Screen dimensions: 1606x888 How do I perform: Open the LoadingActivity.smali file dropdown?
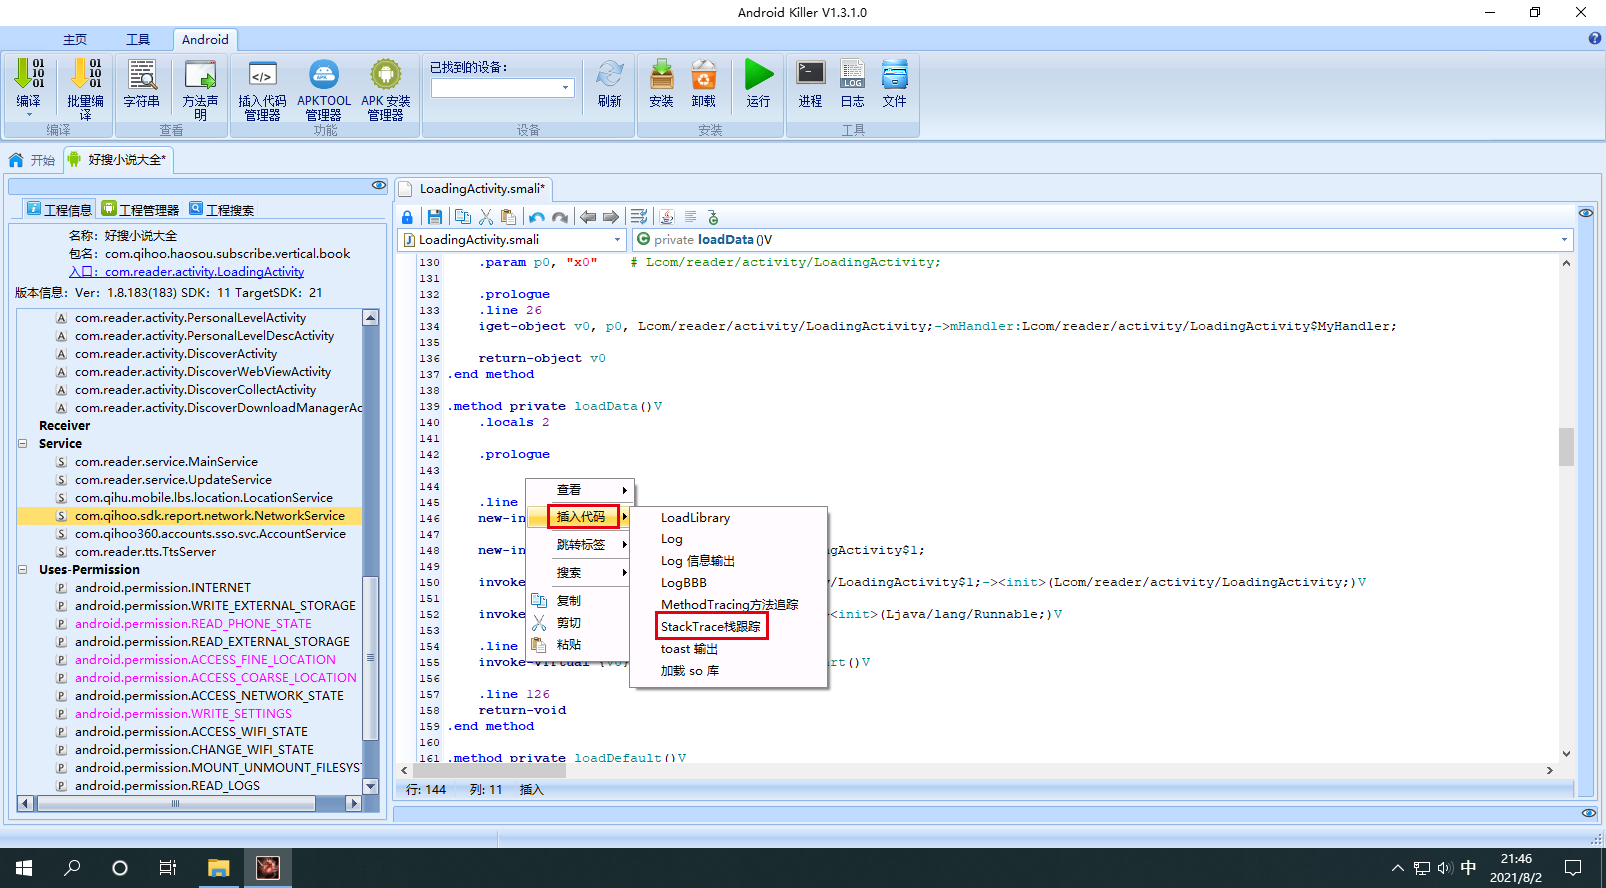617,240
